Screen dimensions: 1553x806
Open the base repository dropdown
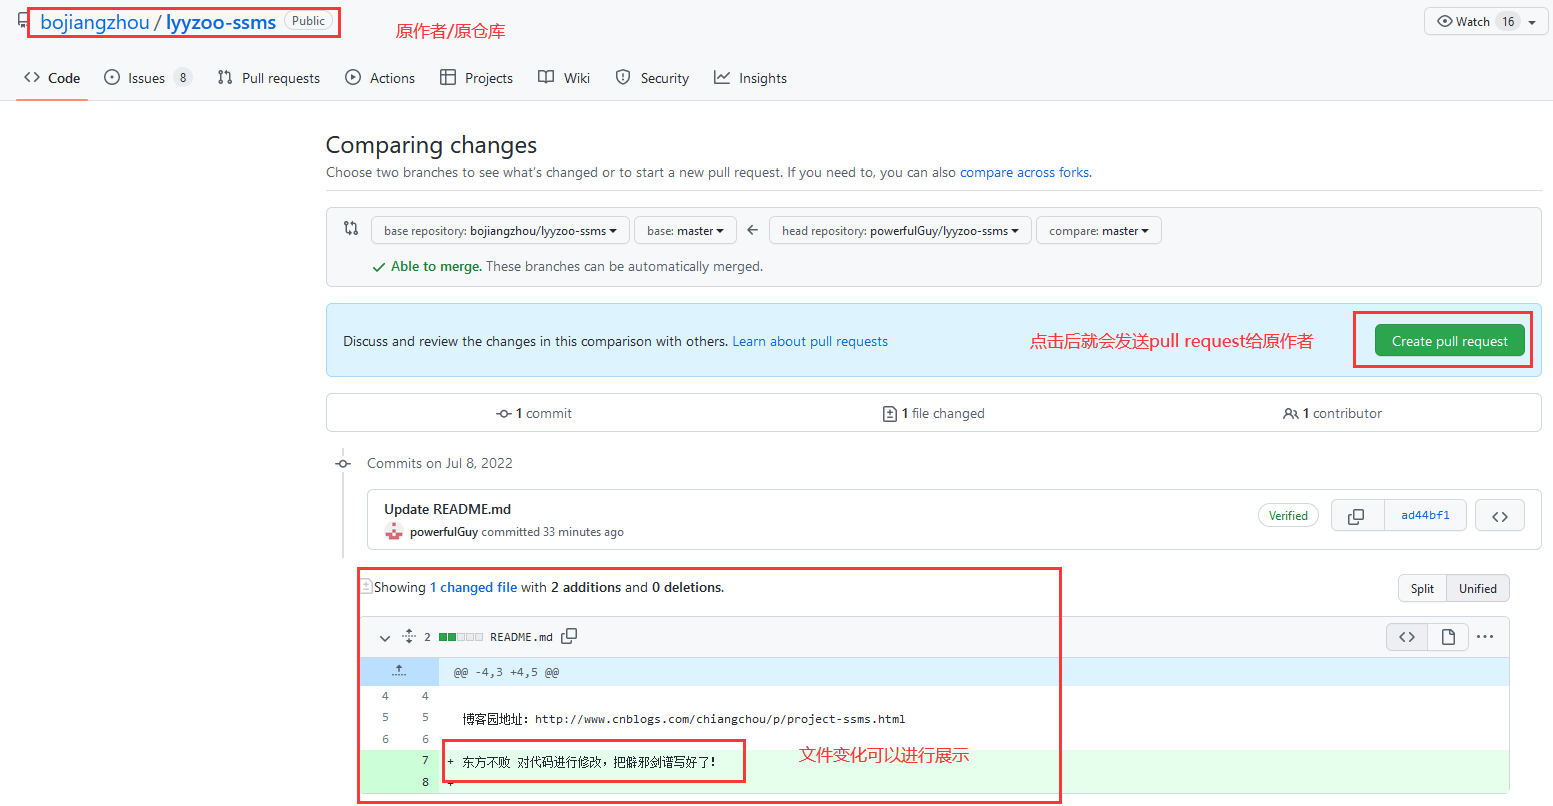pyautogui.click(x=500, y=231)
